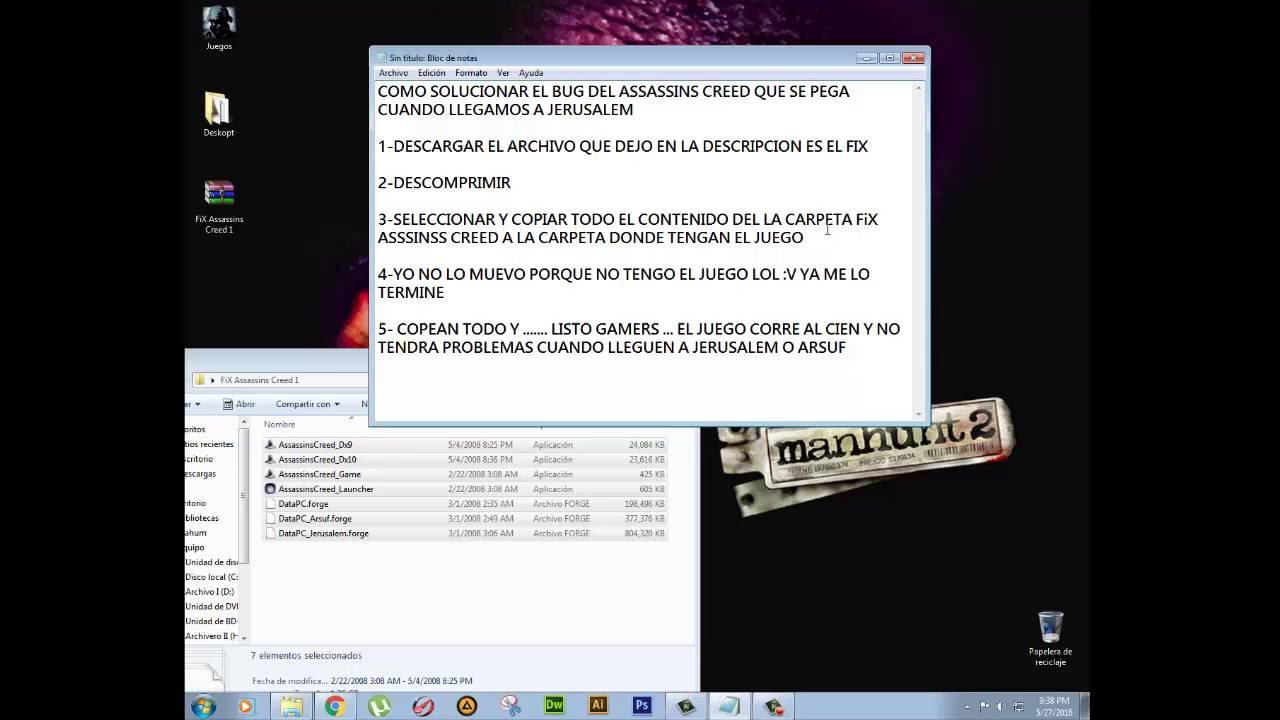Switch to the Notepad taskbar button
Screen dimensions: 1280x720
(729, 706)
